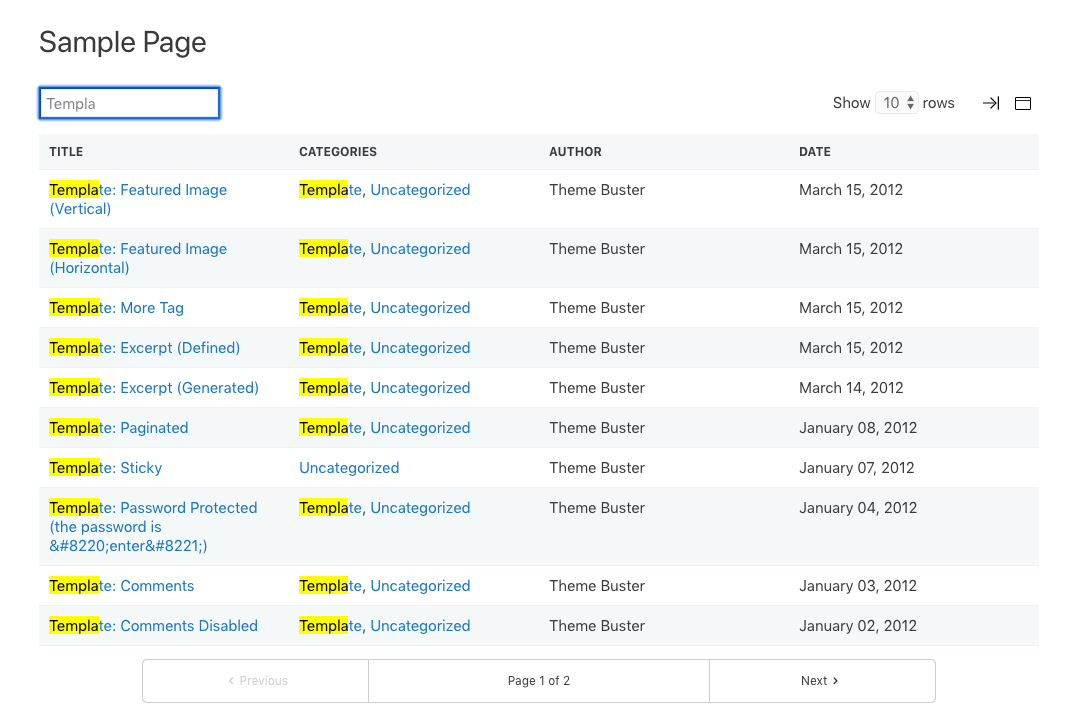Select the date January 04, 2012
Screen dimensions: 1080x720
858,508
